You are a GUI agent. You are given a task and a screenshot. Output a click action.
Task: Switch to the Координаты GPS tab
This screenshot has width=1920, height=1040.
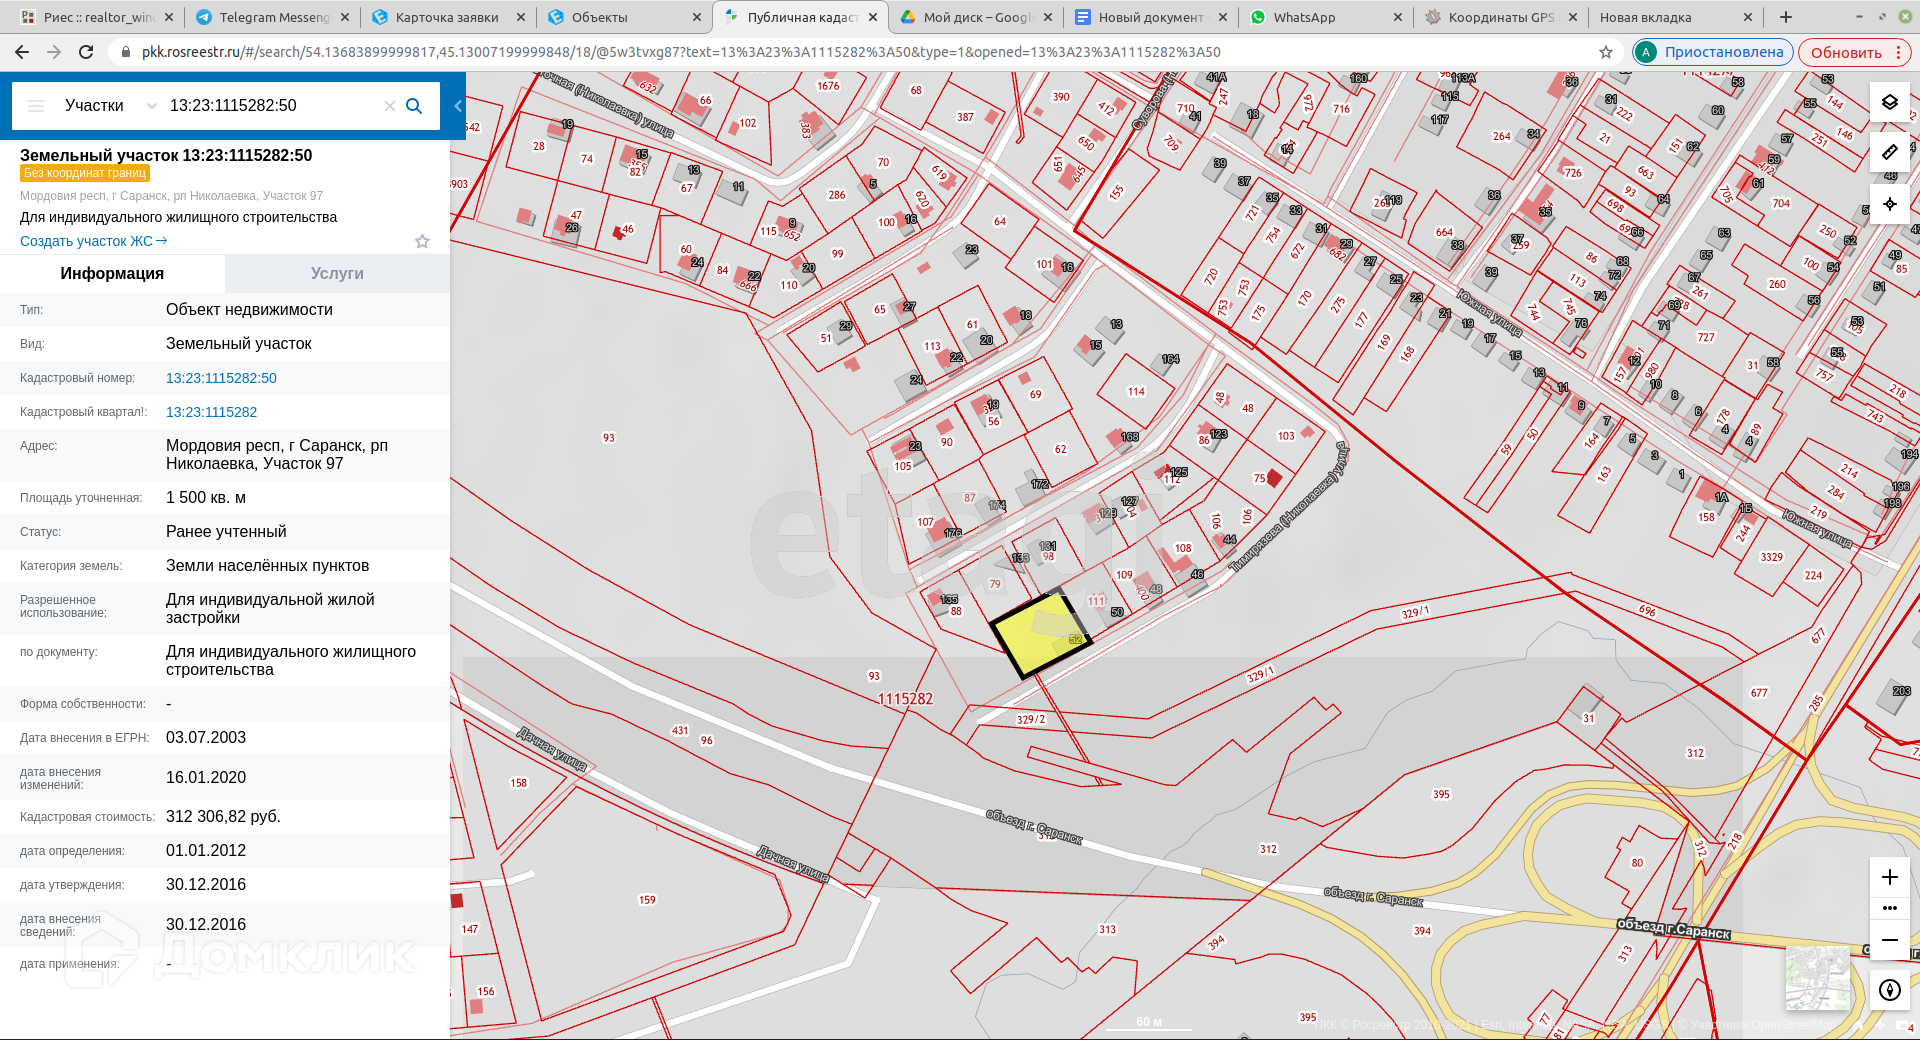[x=1500, y=17]
